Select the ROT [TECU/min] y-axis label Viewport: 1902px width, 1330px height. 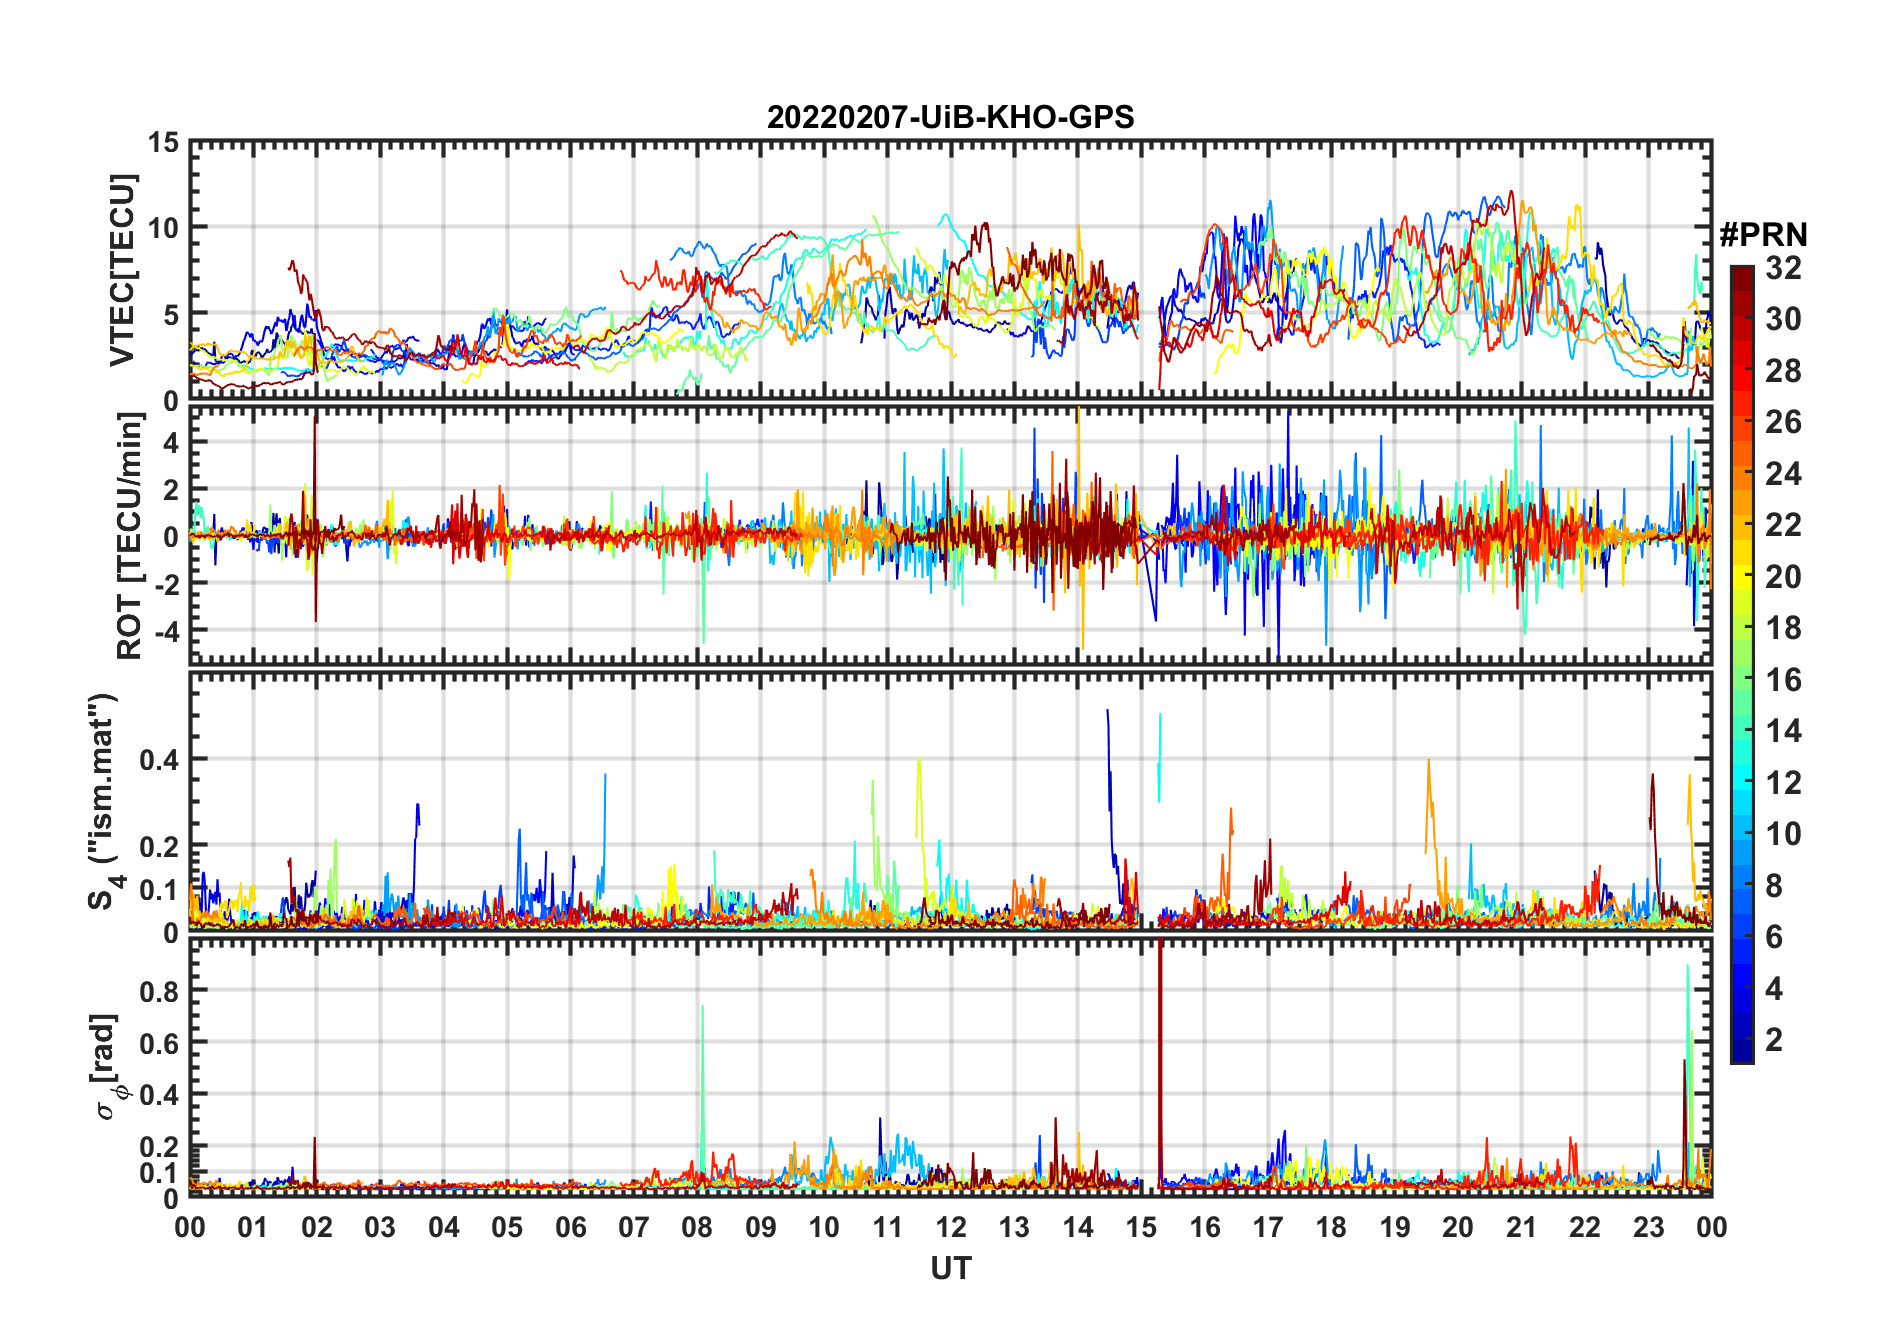click(129, 536)
